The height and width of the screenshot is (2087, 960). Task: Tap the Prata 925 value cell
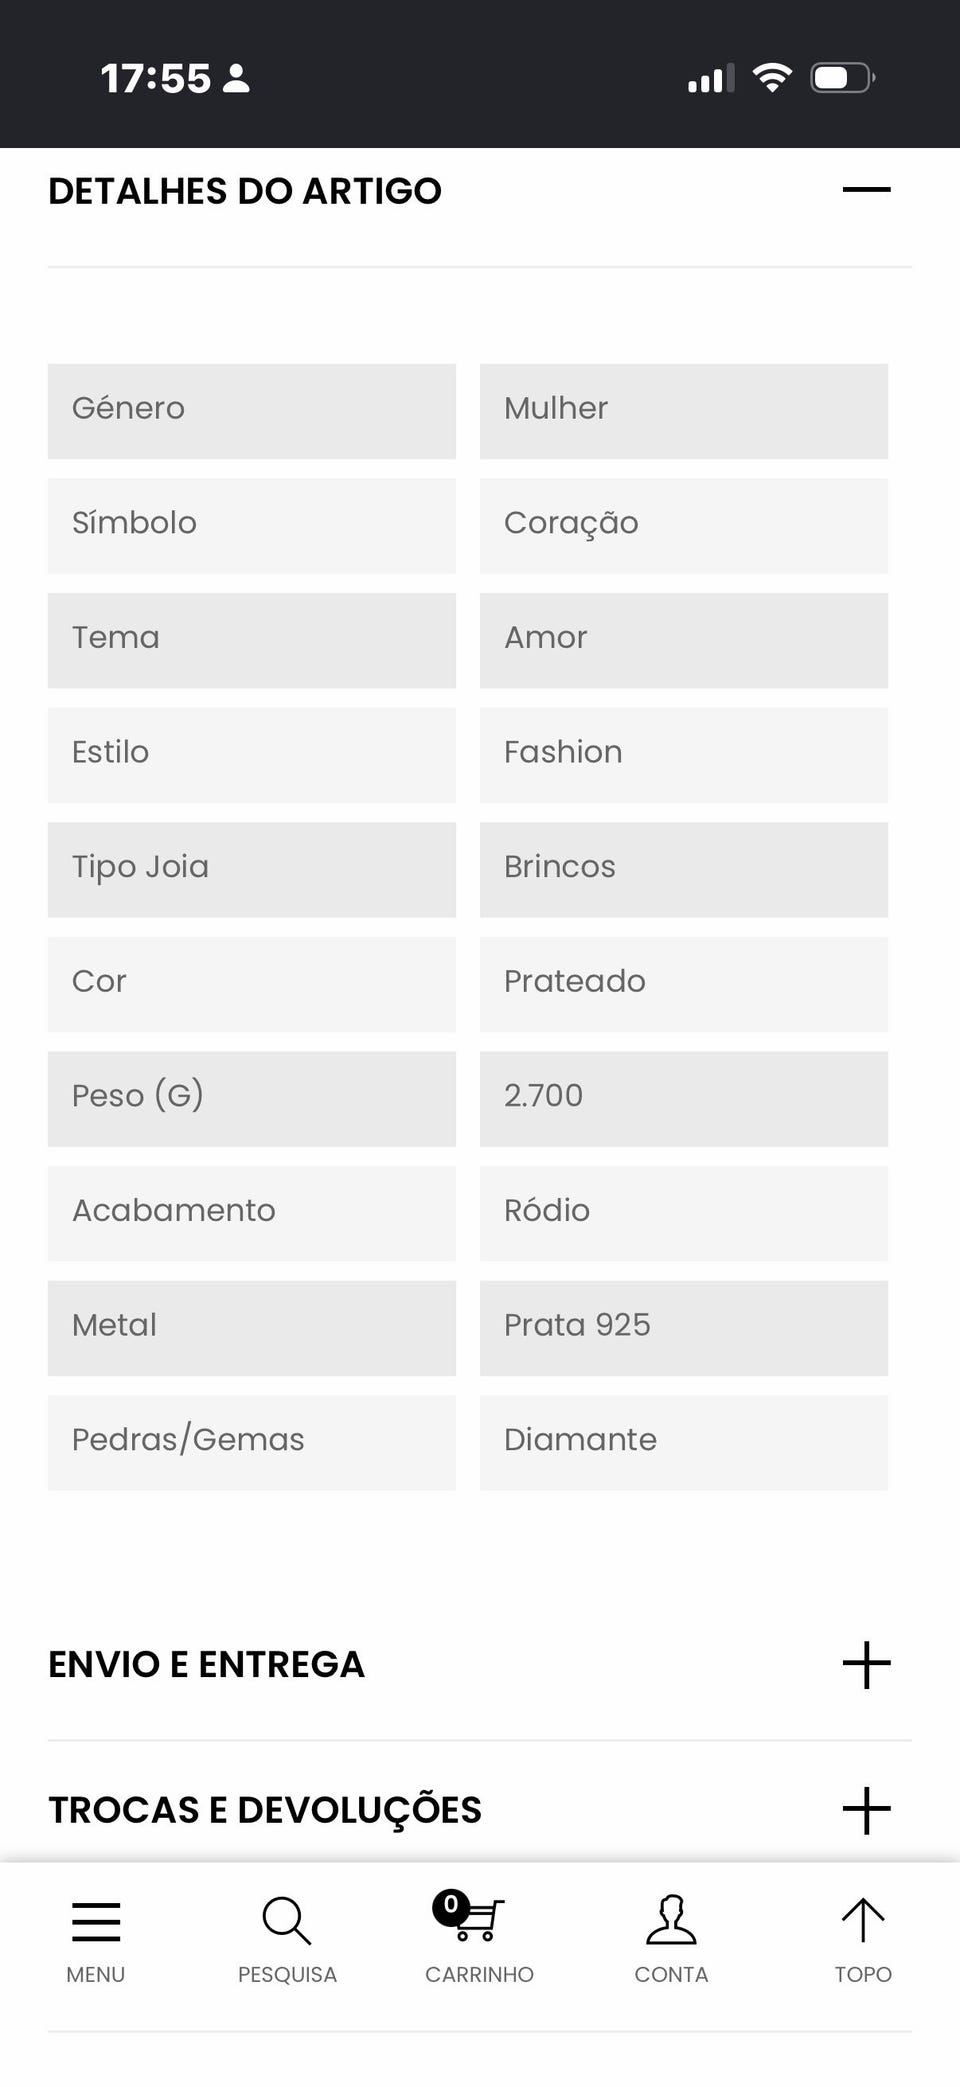point(684,1328)
